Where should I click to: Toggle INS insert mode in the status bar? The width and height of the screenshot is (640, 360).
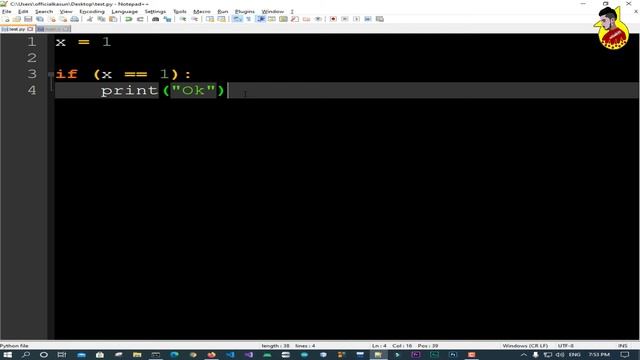[x=622, y=346]
